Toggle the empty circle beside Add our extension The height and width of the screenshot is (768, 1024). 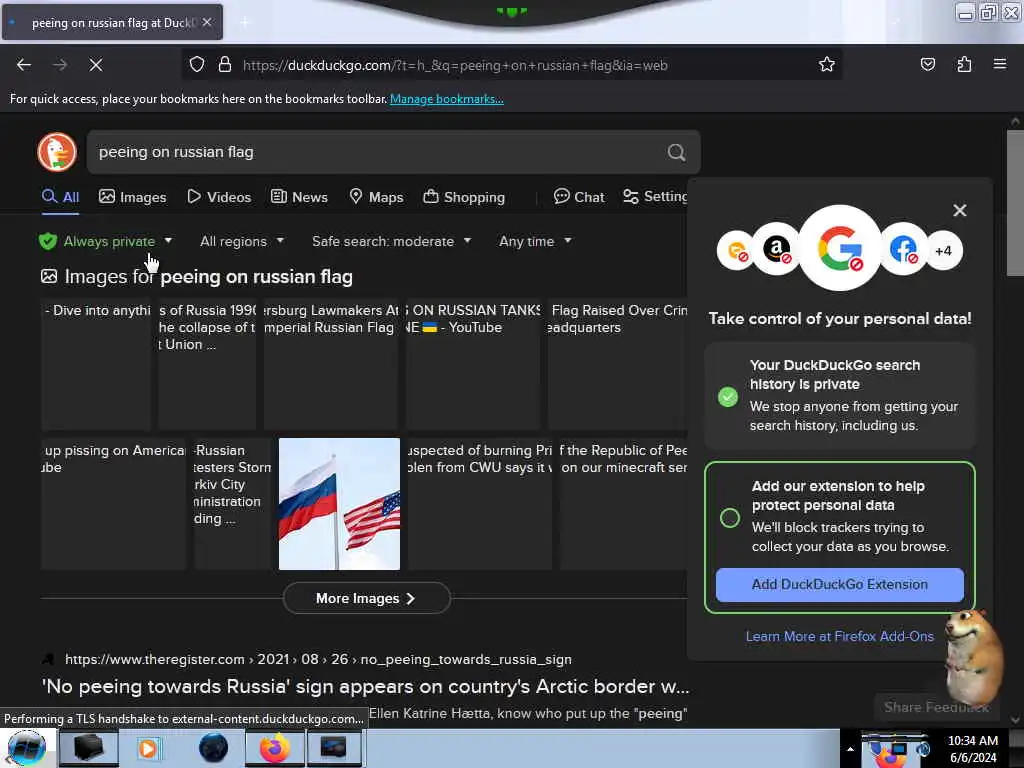click(729, 518)
